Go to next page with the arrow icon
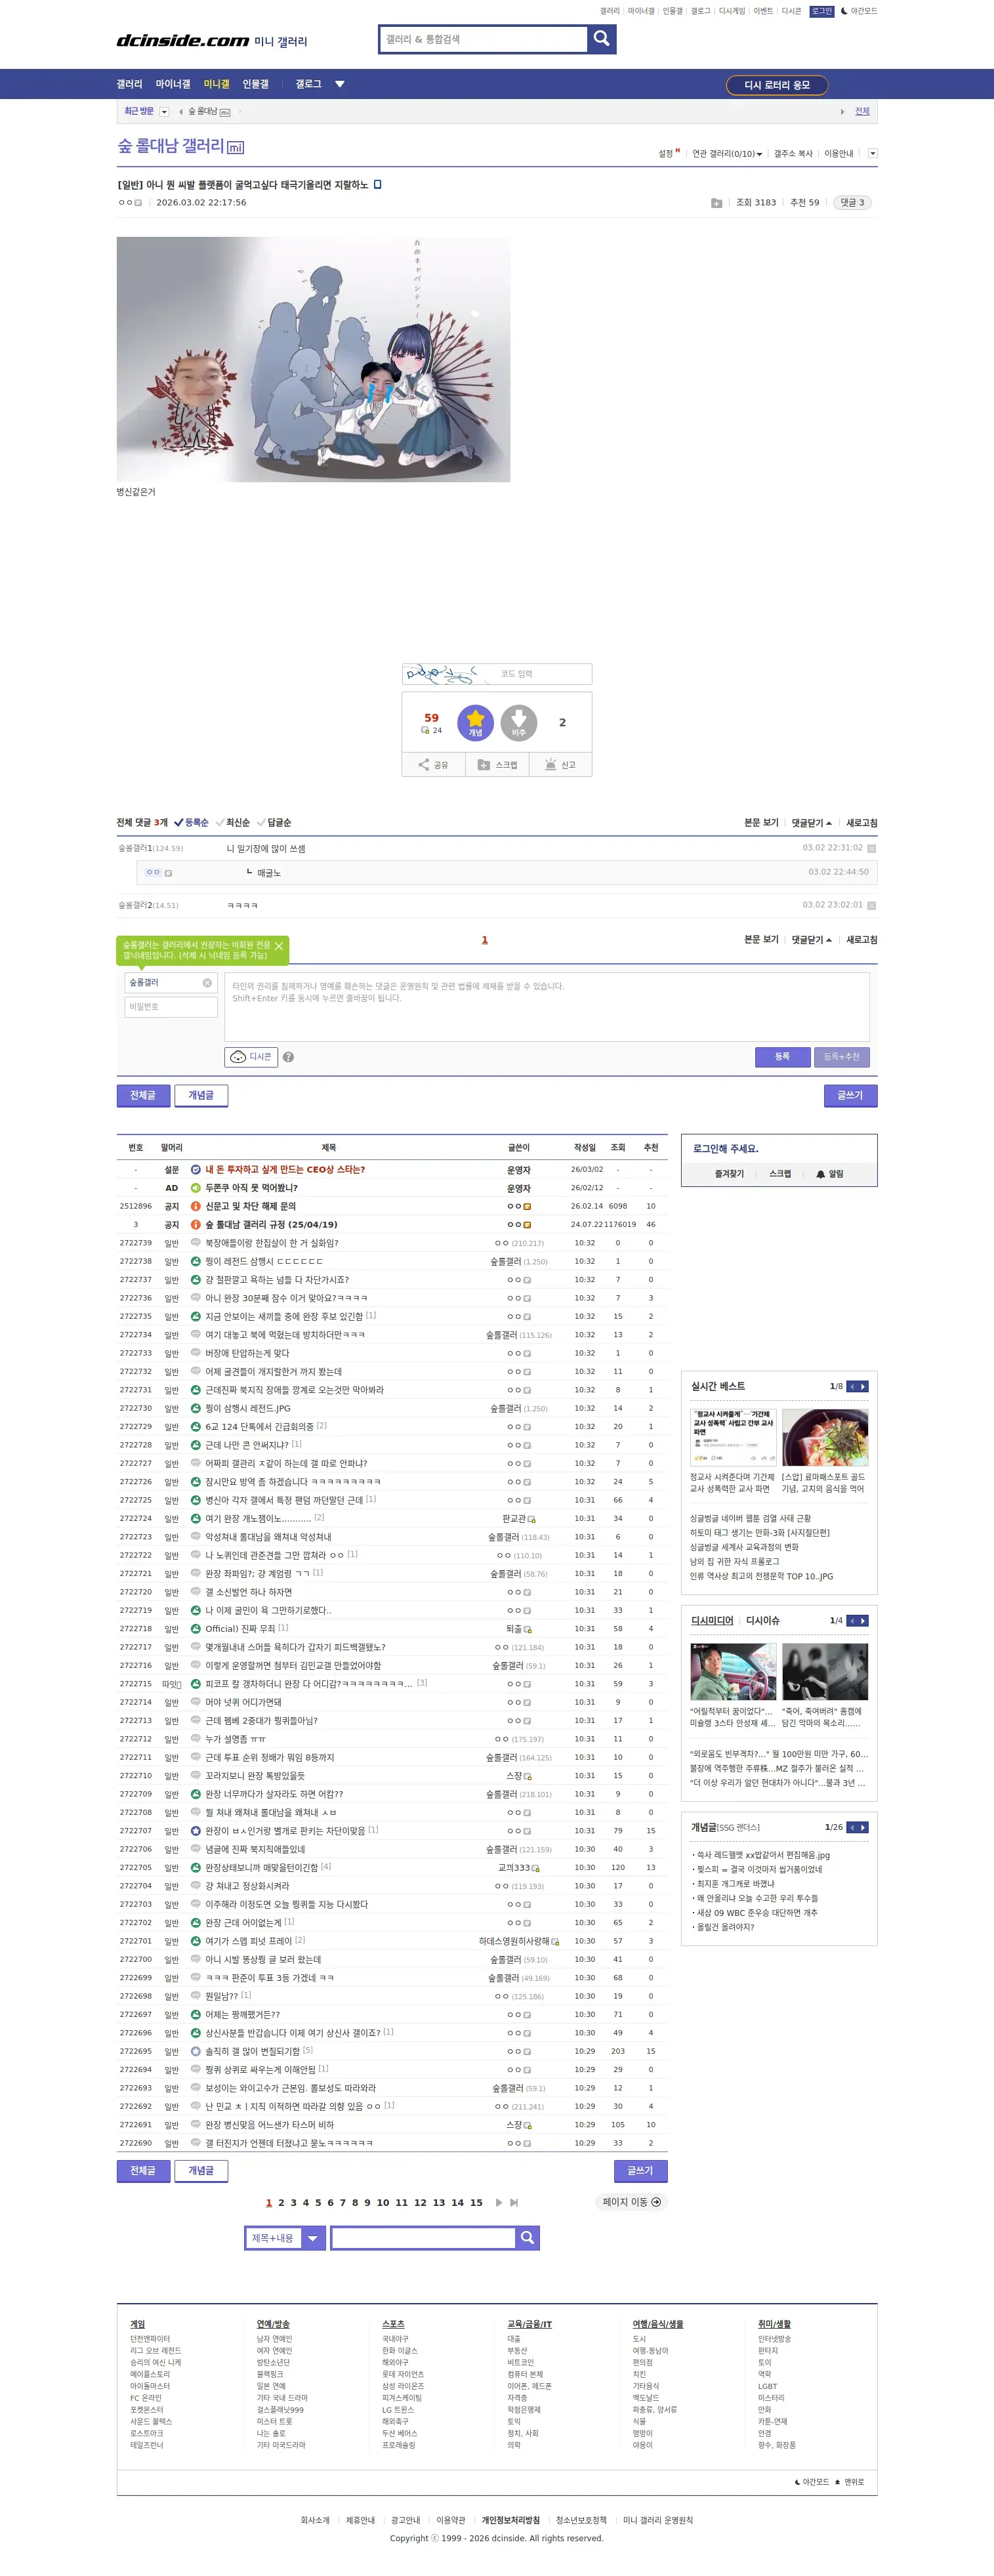 pos(499,2202)
